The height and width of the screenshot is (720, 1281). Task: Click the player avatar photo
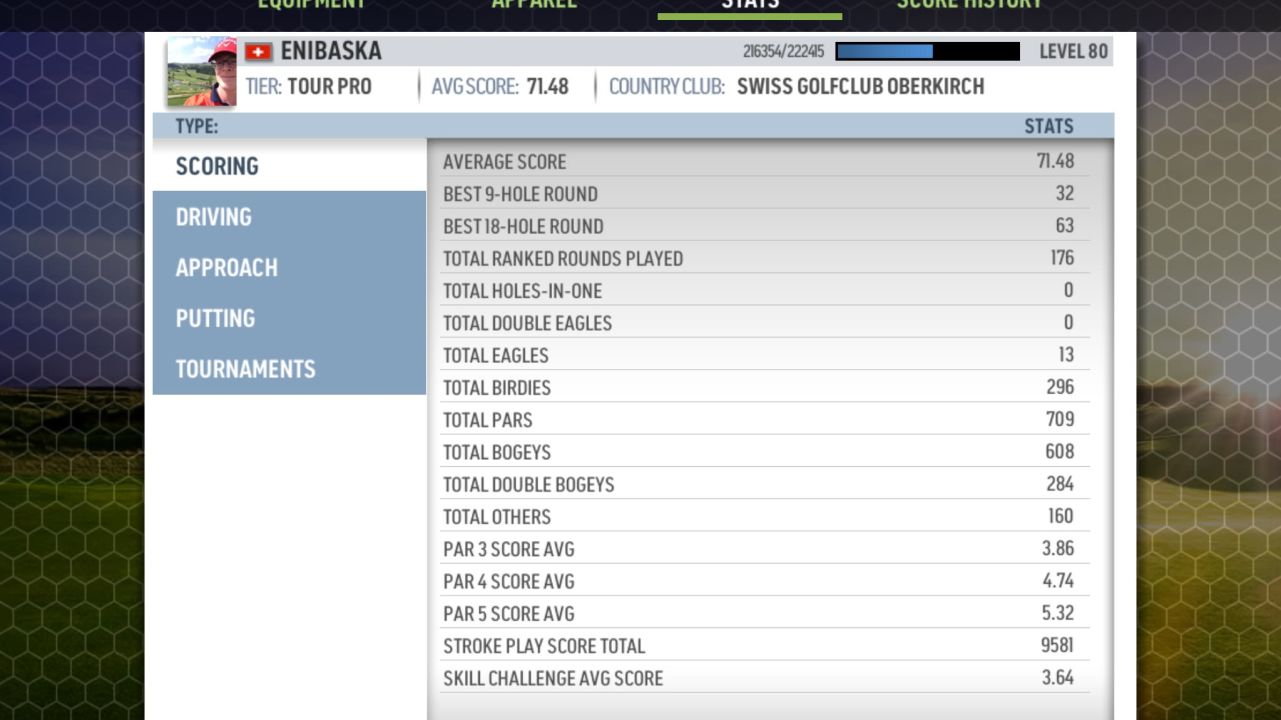[202, 72]
